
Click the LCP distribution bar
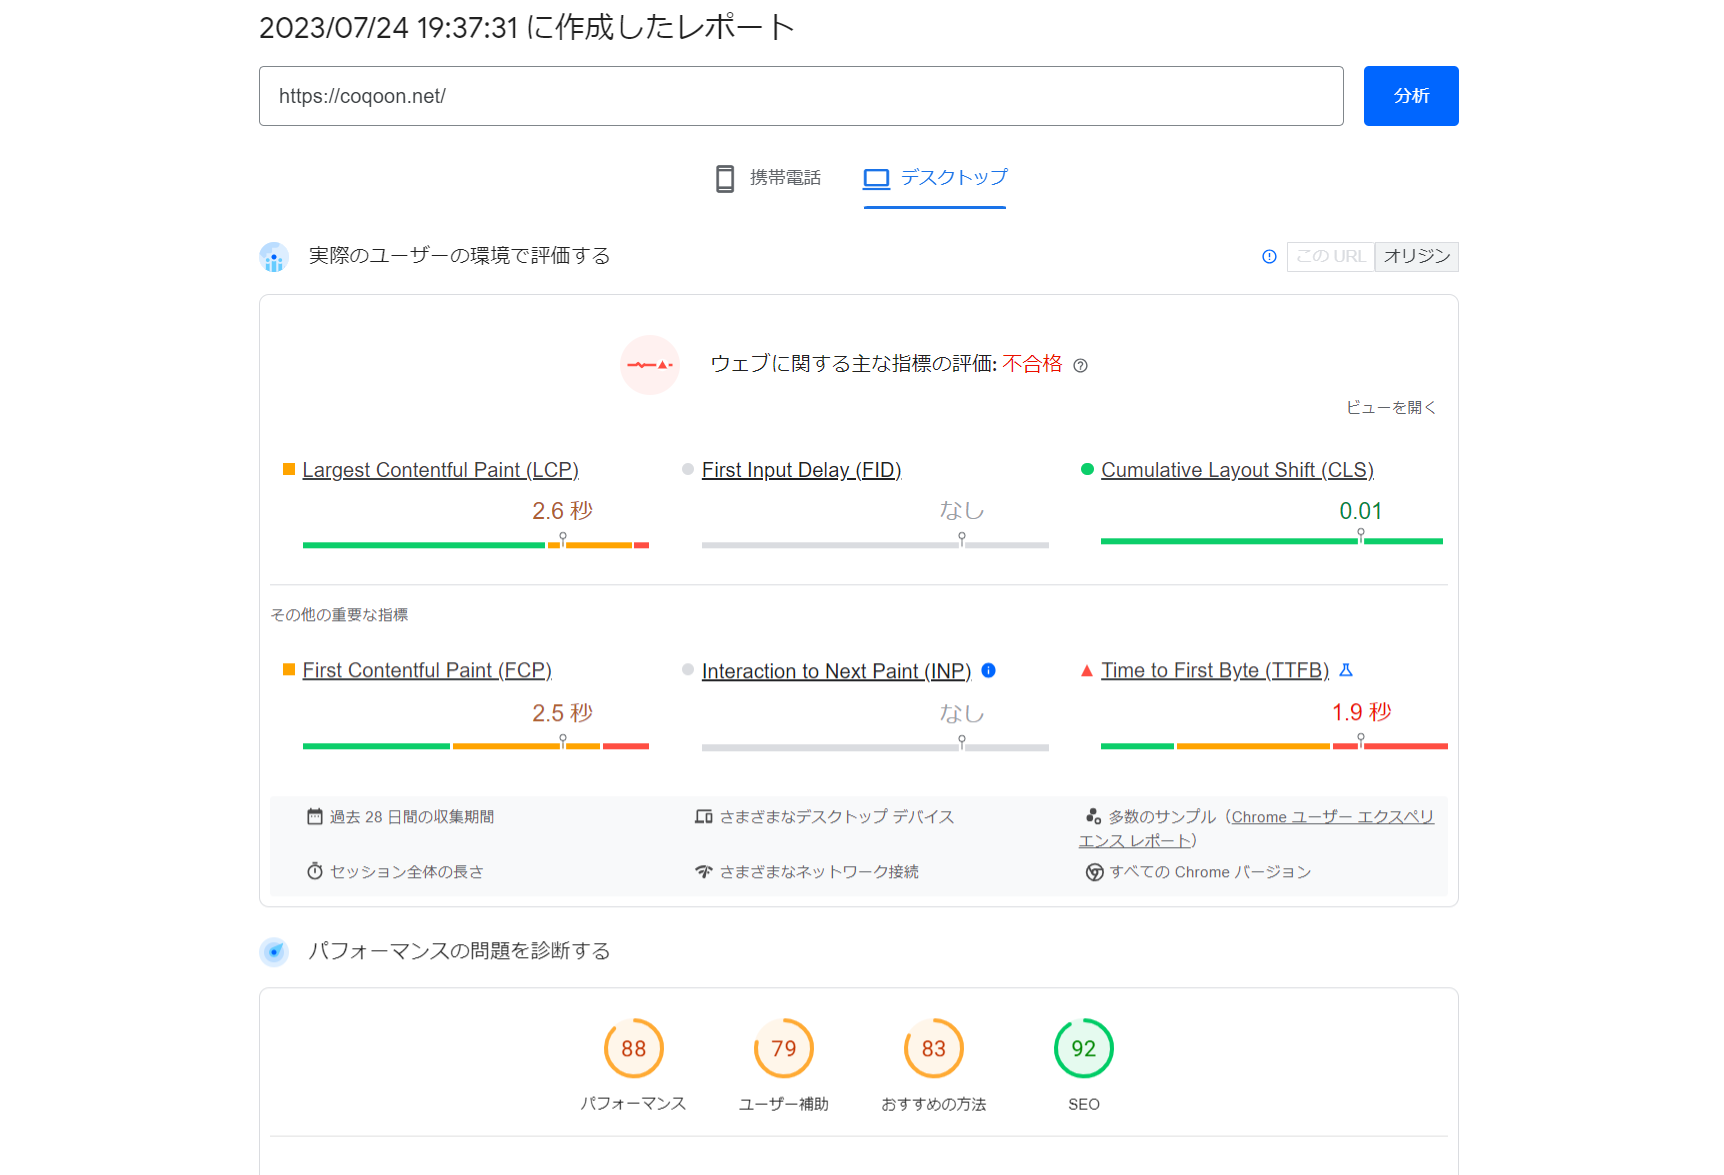click(476, 545)
